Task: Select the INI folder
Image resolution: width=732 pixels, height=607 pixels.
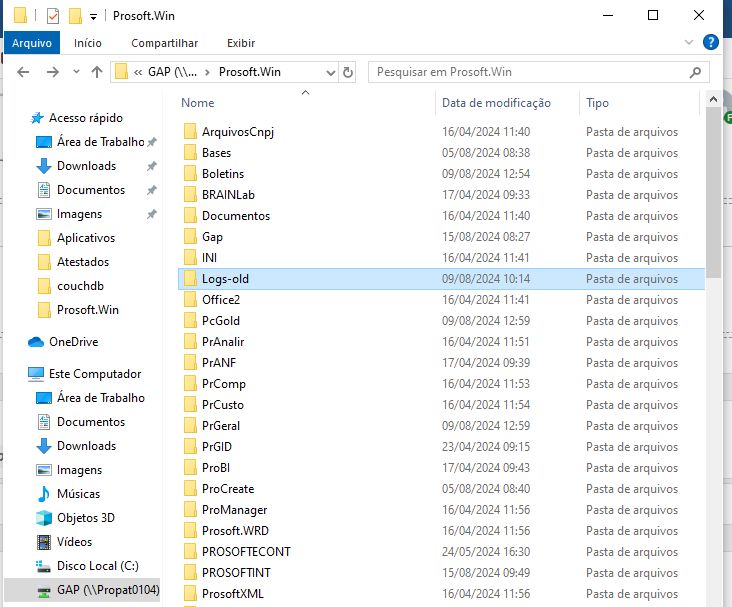Action: (209, 258)
